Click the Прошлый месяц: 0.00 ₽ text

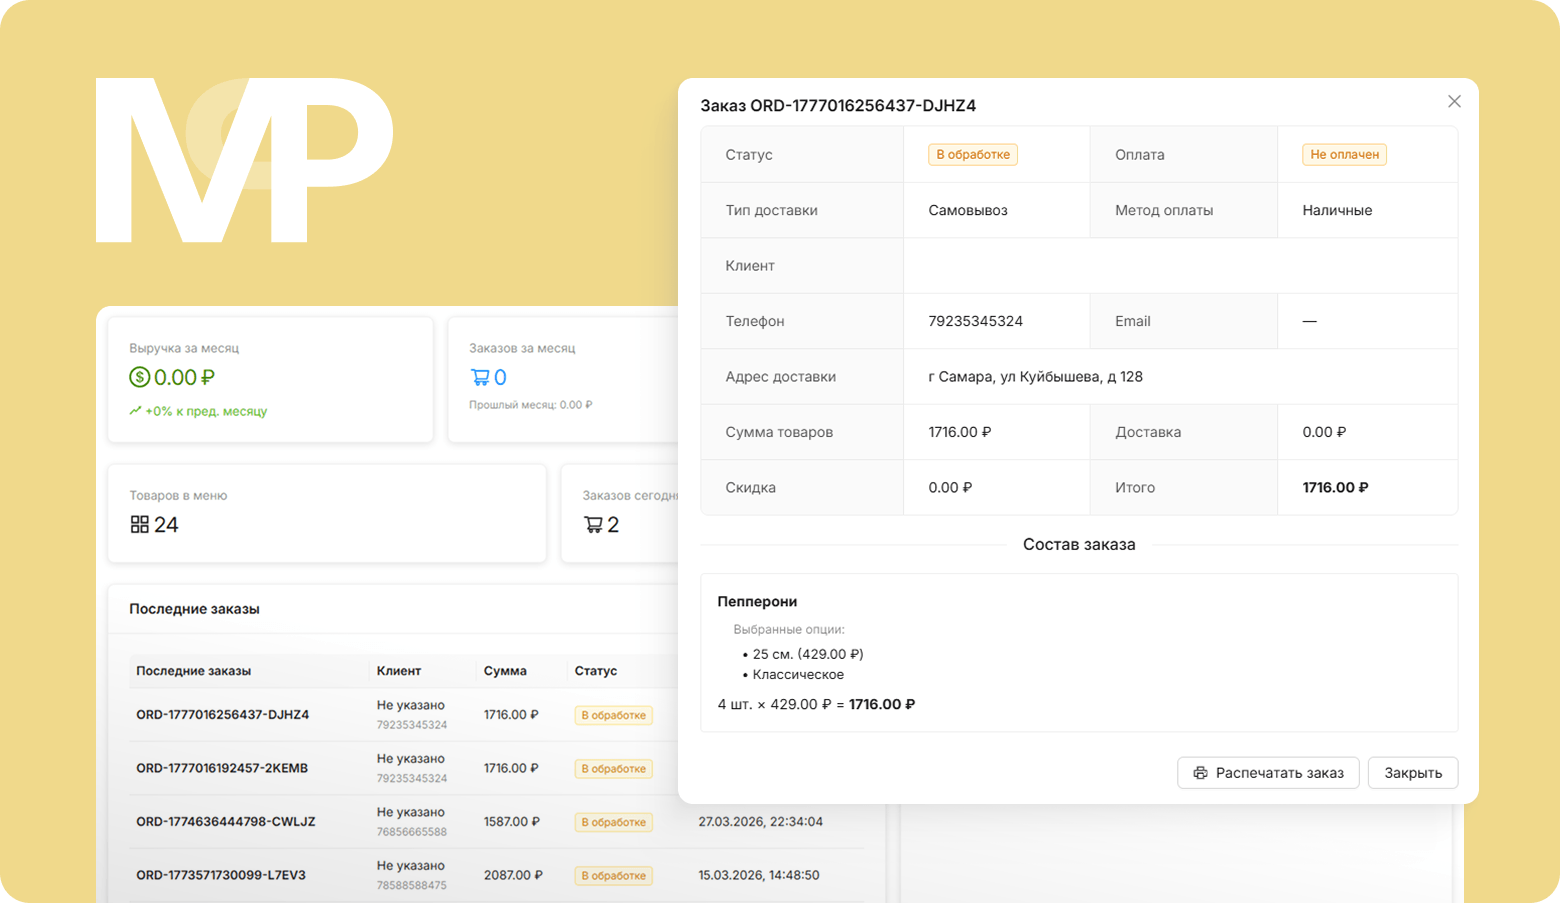point(531,405)
